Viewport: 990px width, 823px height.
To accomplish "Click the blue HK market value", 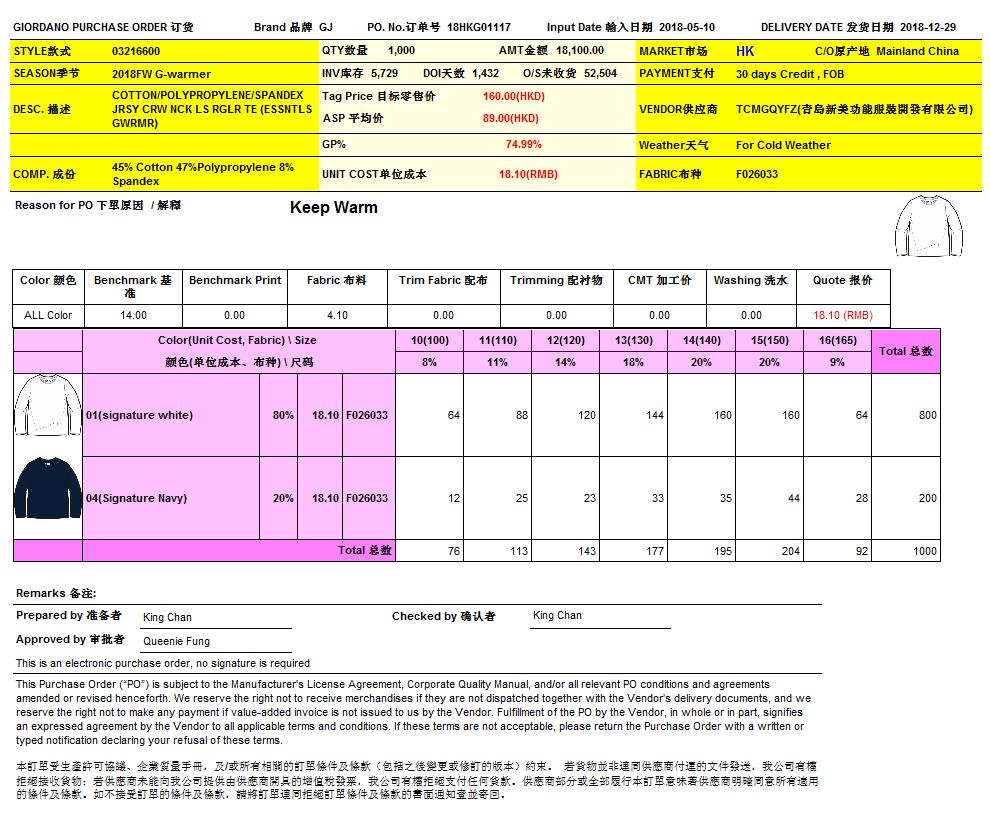I will coord(745,51).
